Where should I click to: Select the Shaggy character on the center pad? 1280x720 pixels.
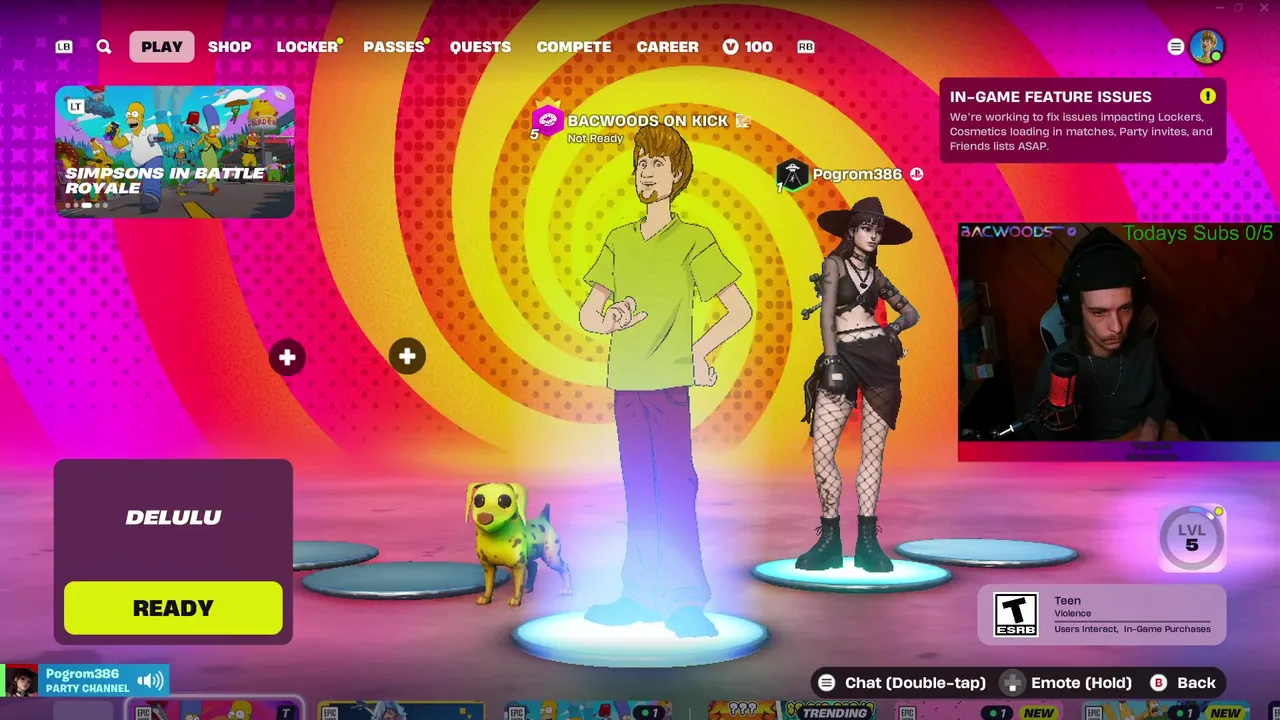[x=660, y=380]
